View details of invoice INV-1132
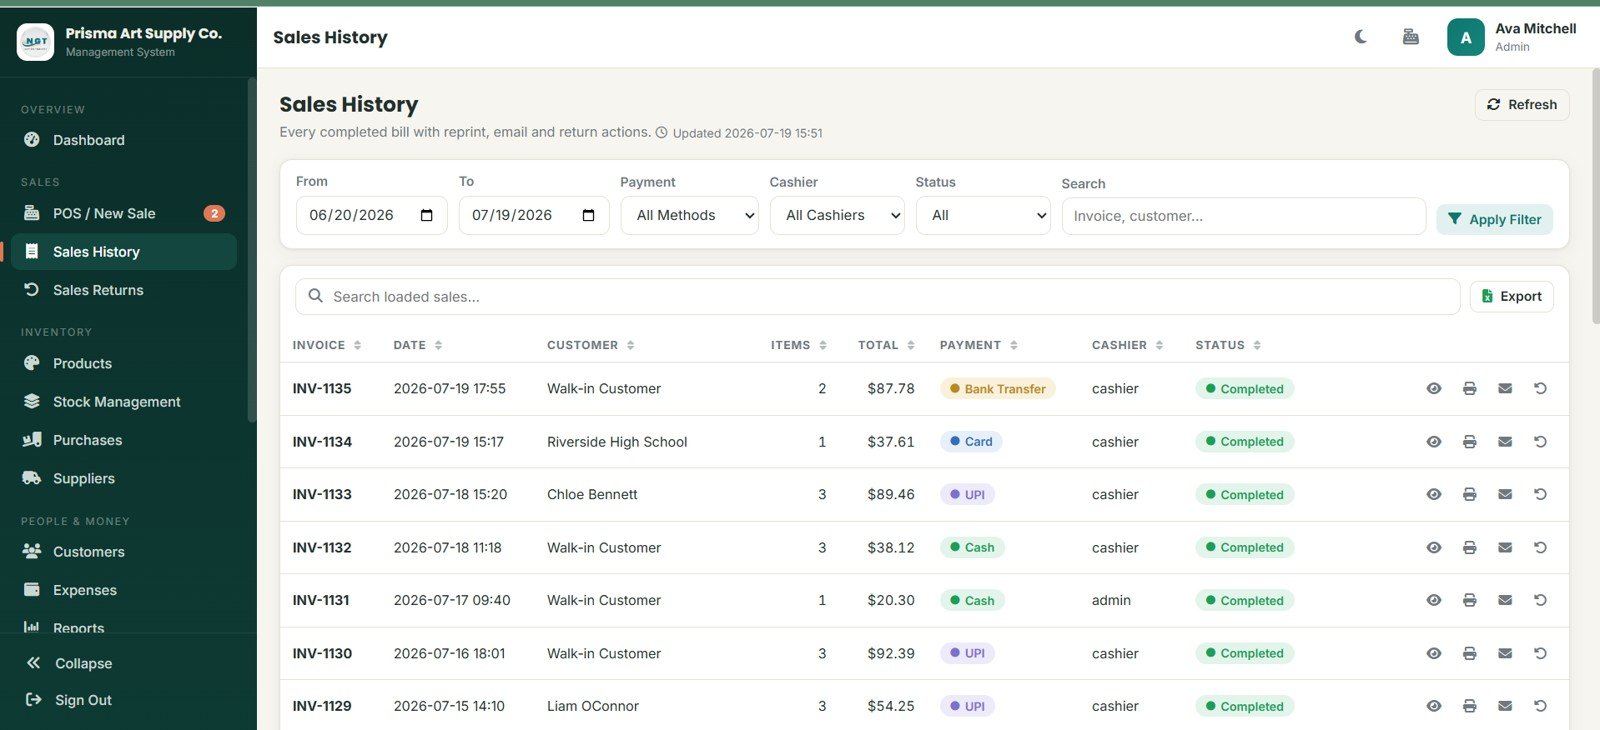 point(1433,548)
